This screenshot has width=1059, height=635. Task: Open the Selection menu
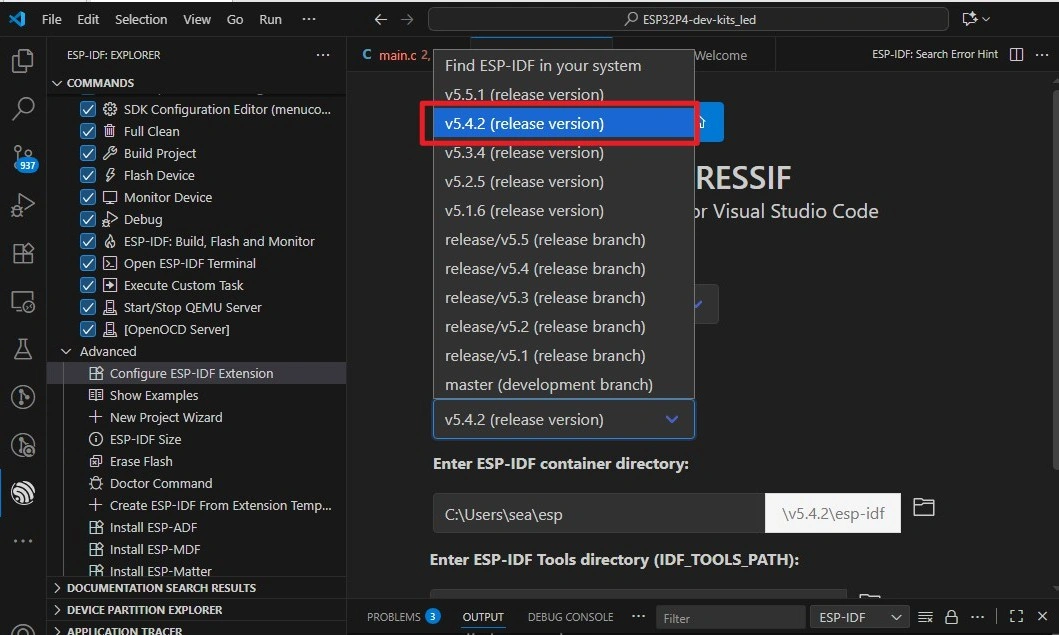pyautogui.click(x=141, y=19)
